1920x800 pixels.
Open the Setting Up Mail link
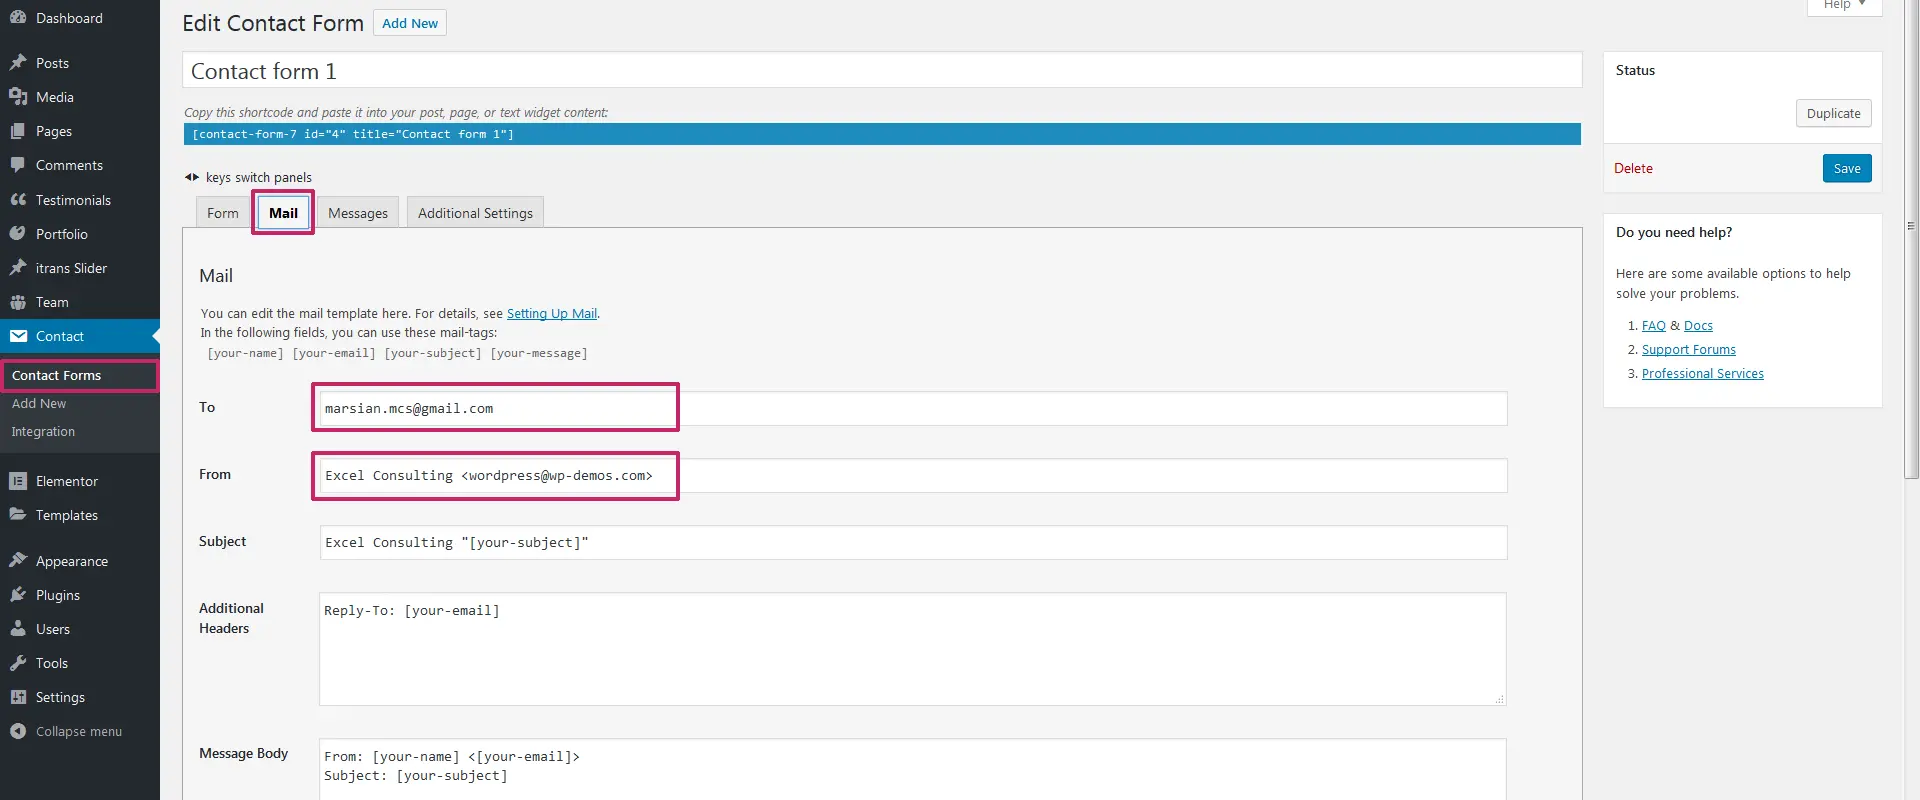coord(551,313)
